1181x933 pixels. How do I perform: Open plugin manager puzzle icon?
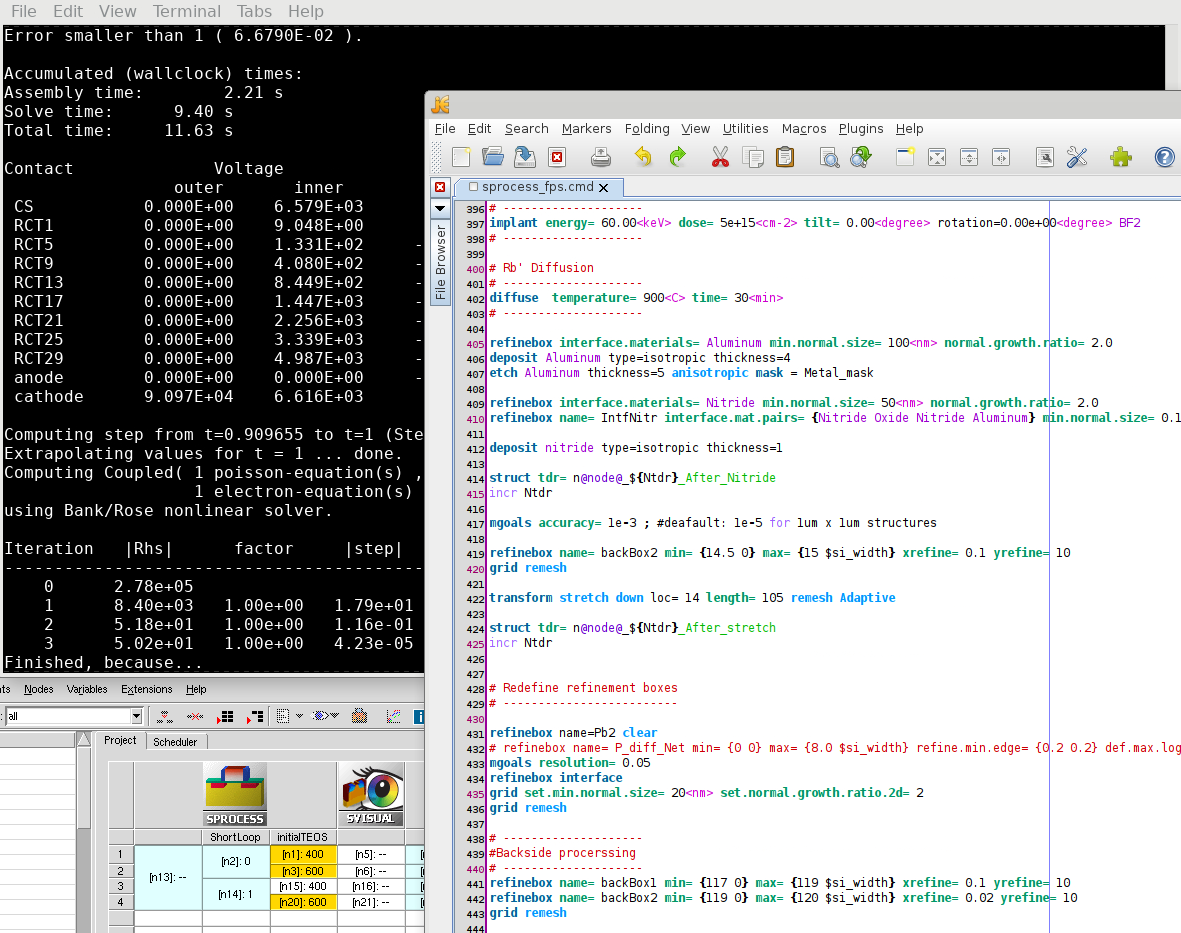(x=1121, y=157)
